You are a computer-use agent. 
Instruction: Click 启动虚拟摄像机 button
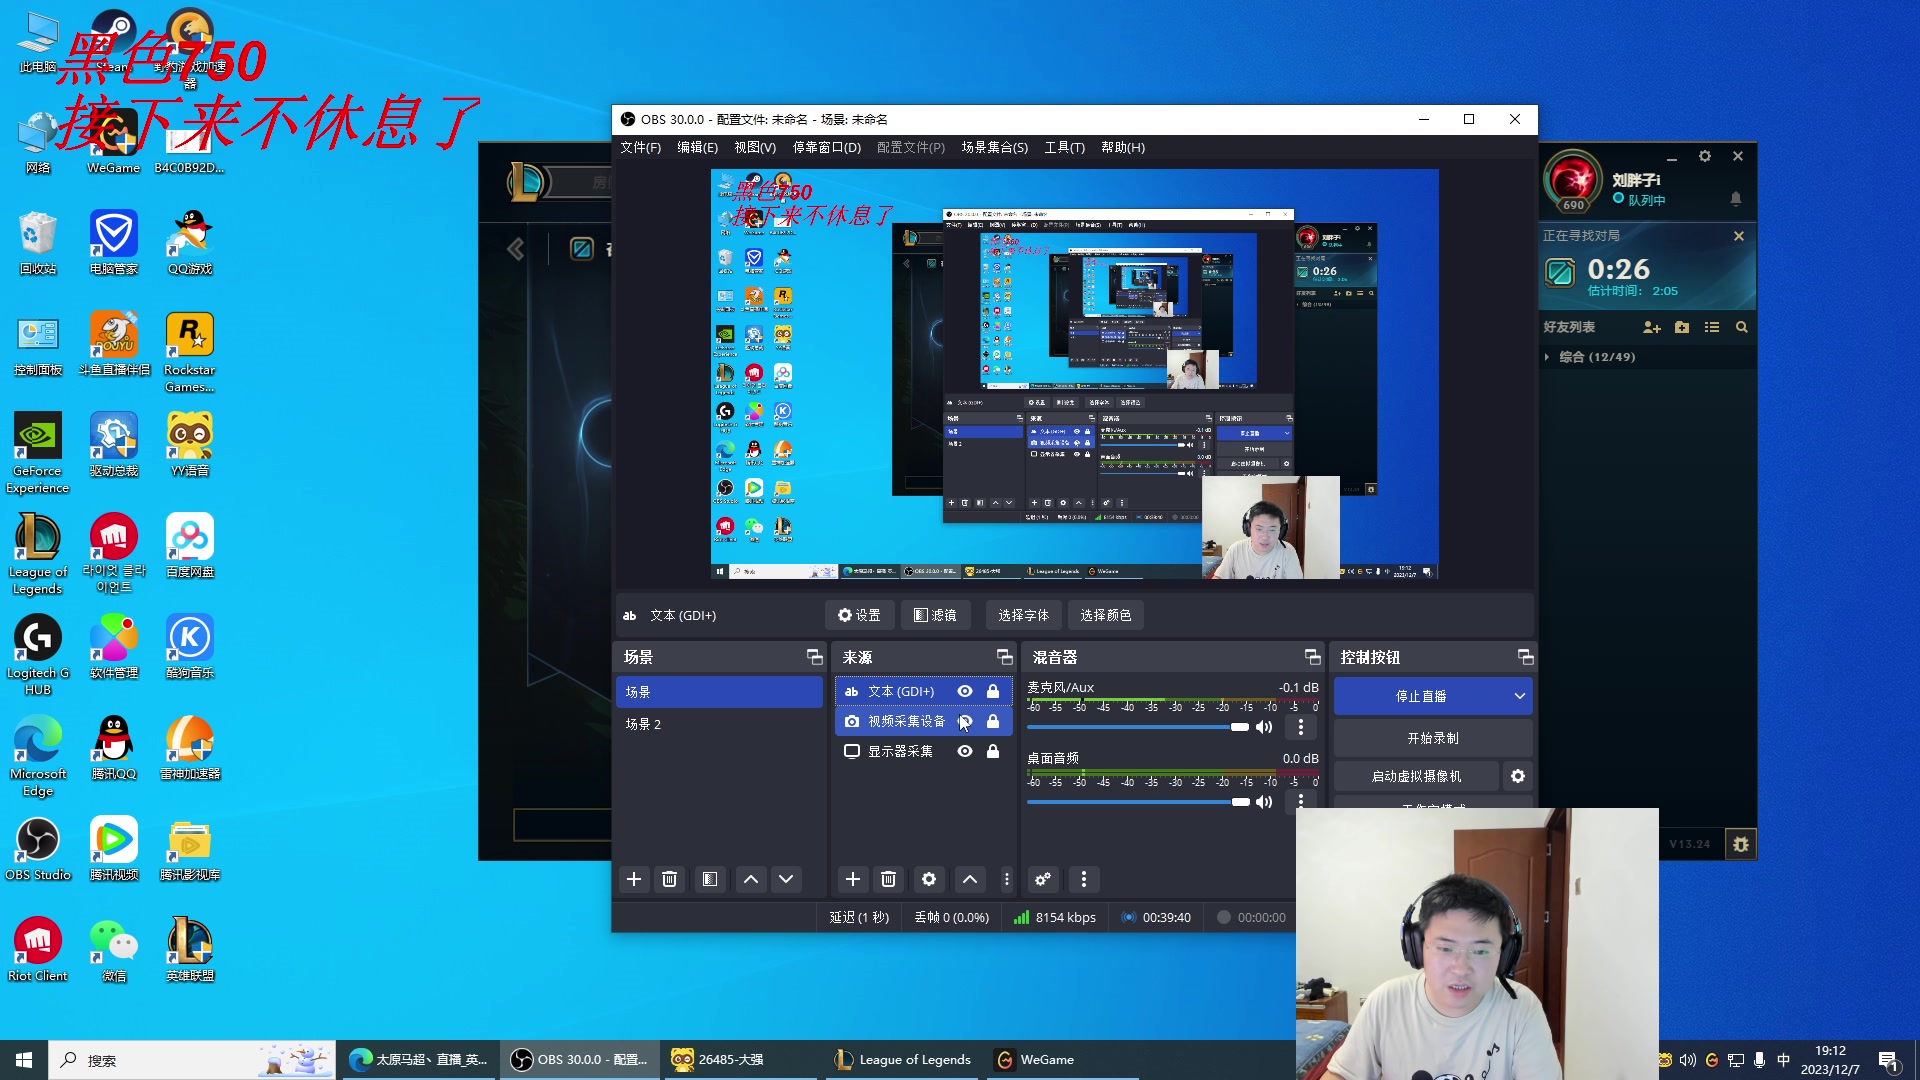point(1416,776)
